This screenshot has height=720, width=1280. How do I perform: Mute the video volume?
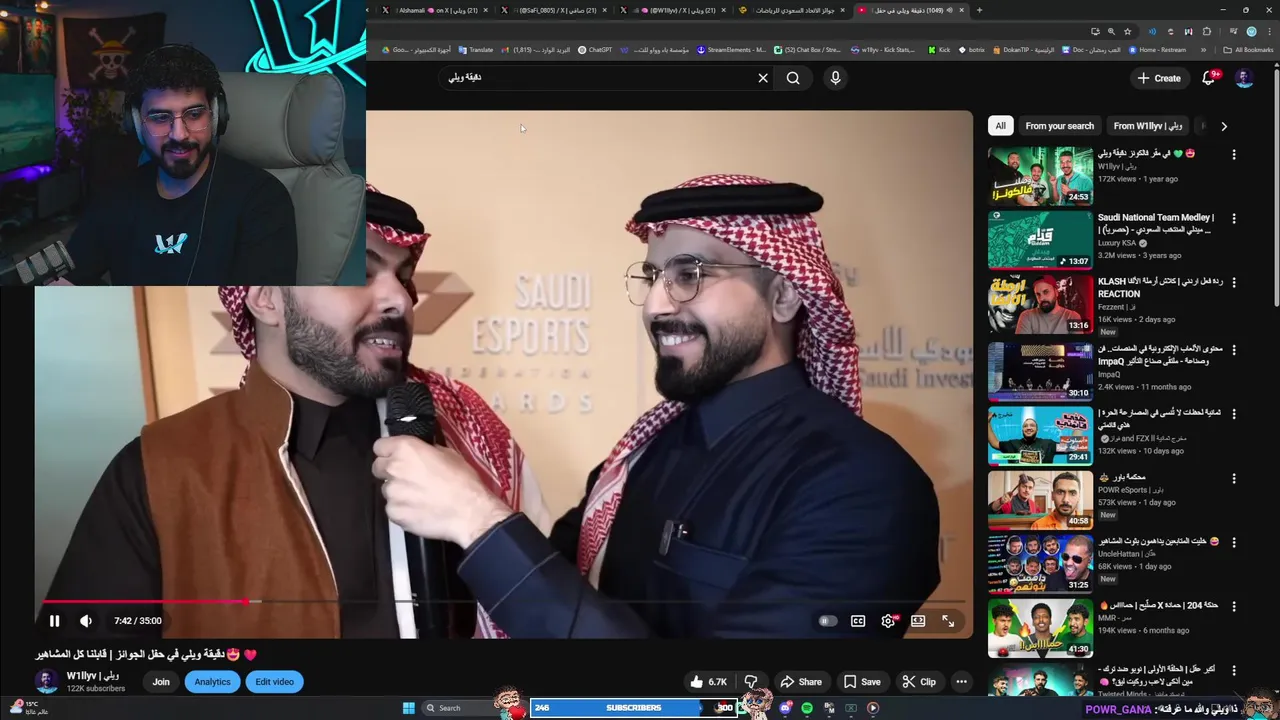pos(86,621)
